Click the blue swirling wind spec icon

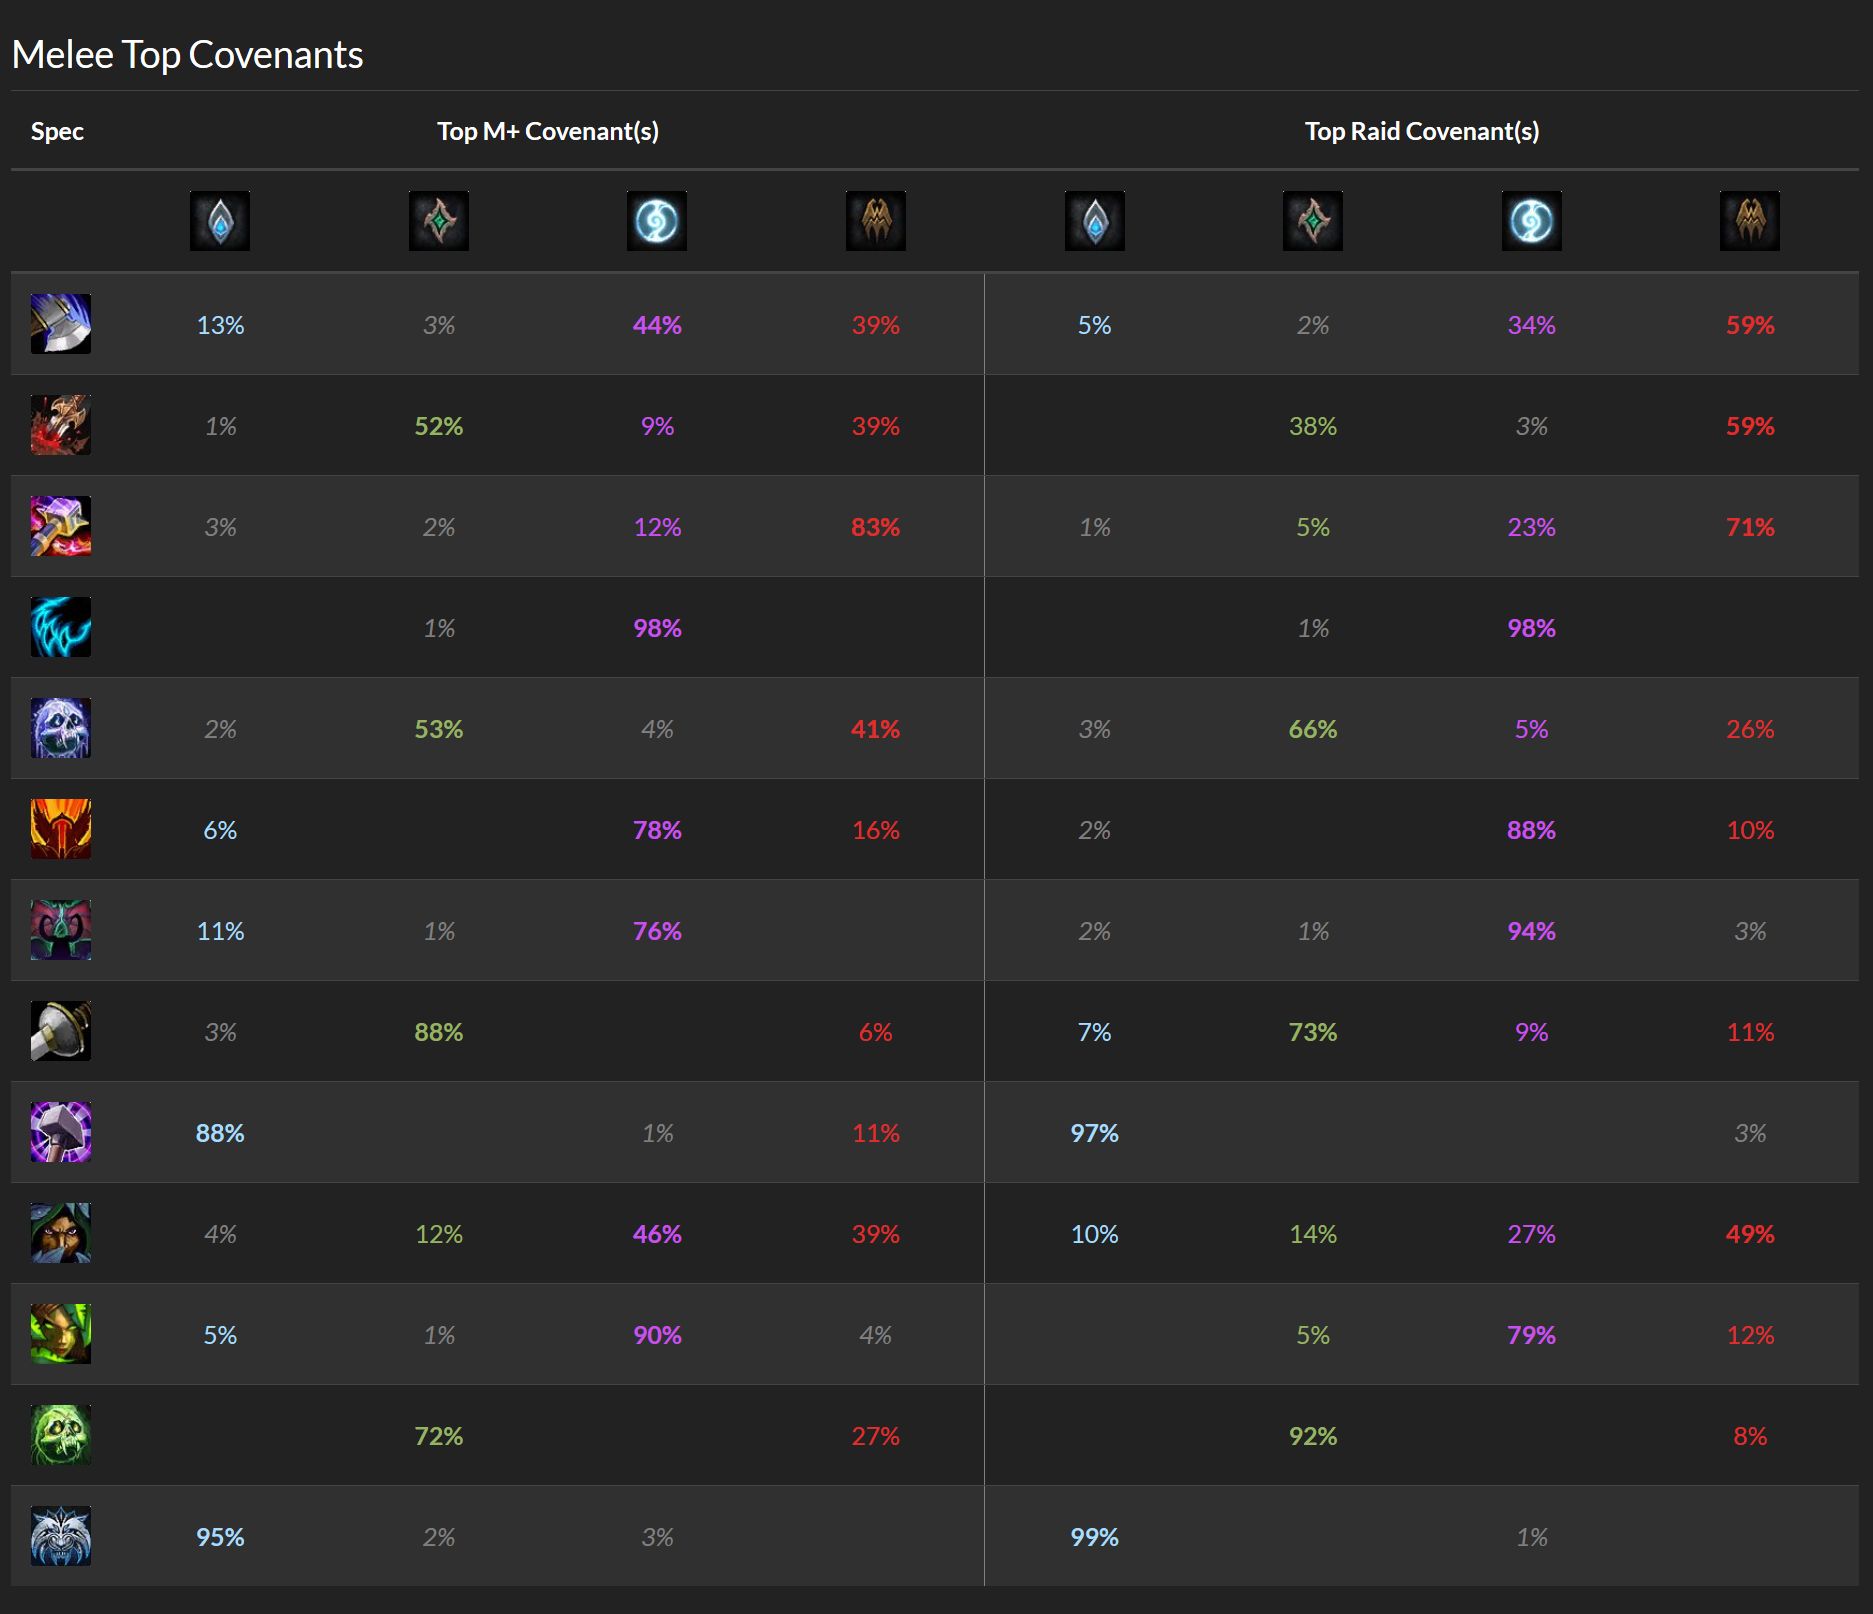[61, 627]
